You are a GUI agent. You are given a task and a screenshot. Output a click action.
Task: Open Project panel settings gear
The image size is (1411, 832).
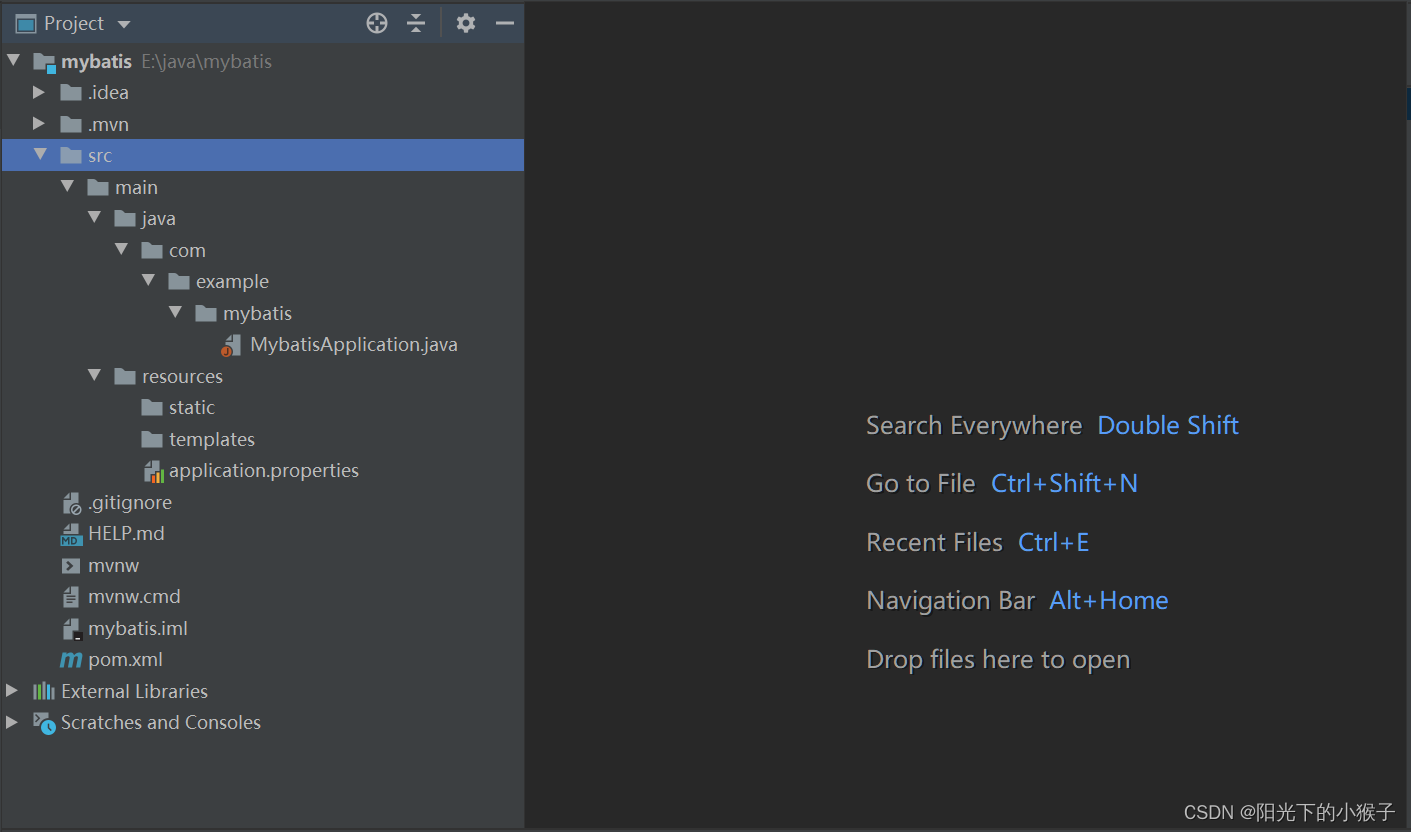tap(466, 23)
